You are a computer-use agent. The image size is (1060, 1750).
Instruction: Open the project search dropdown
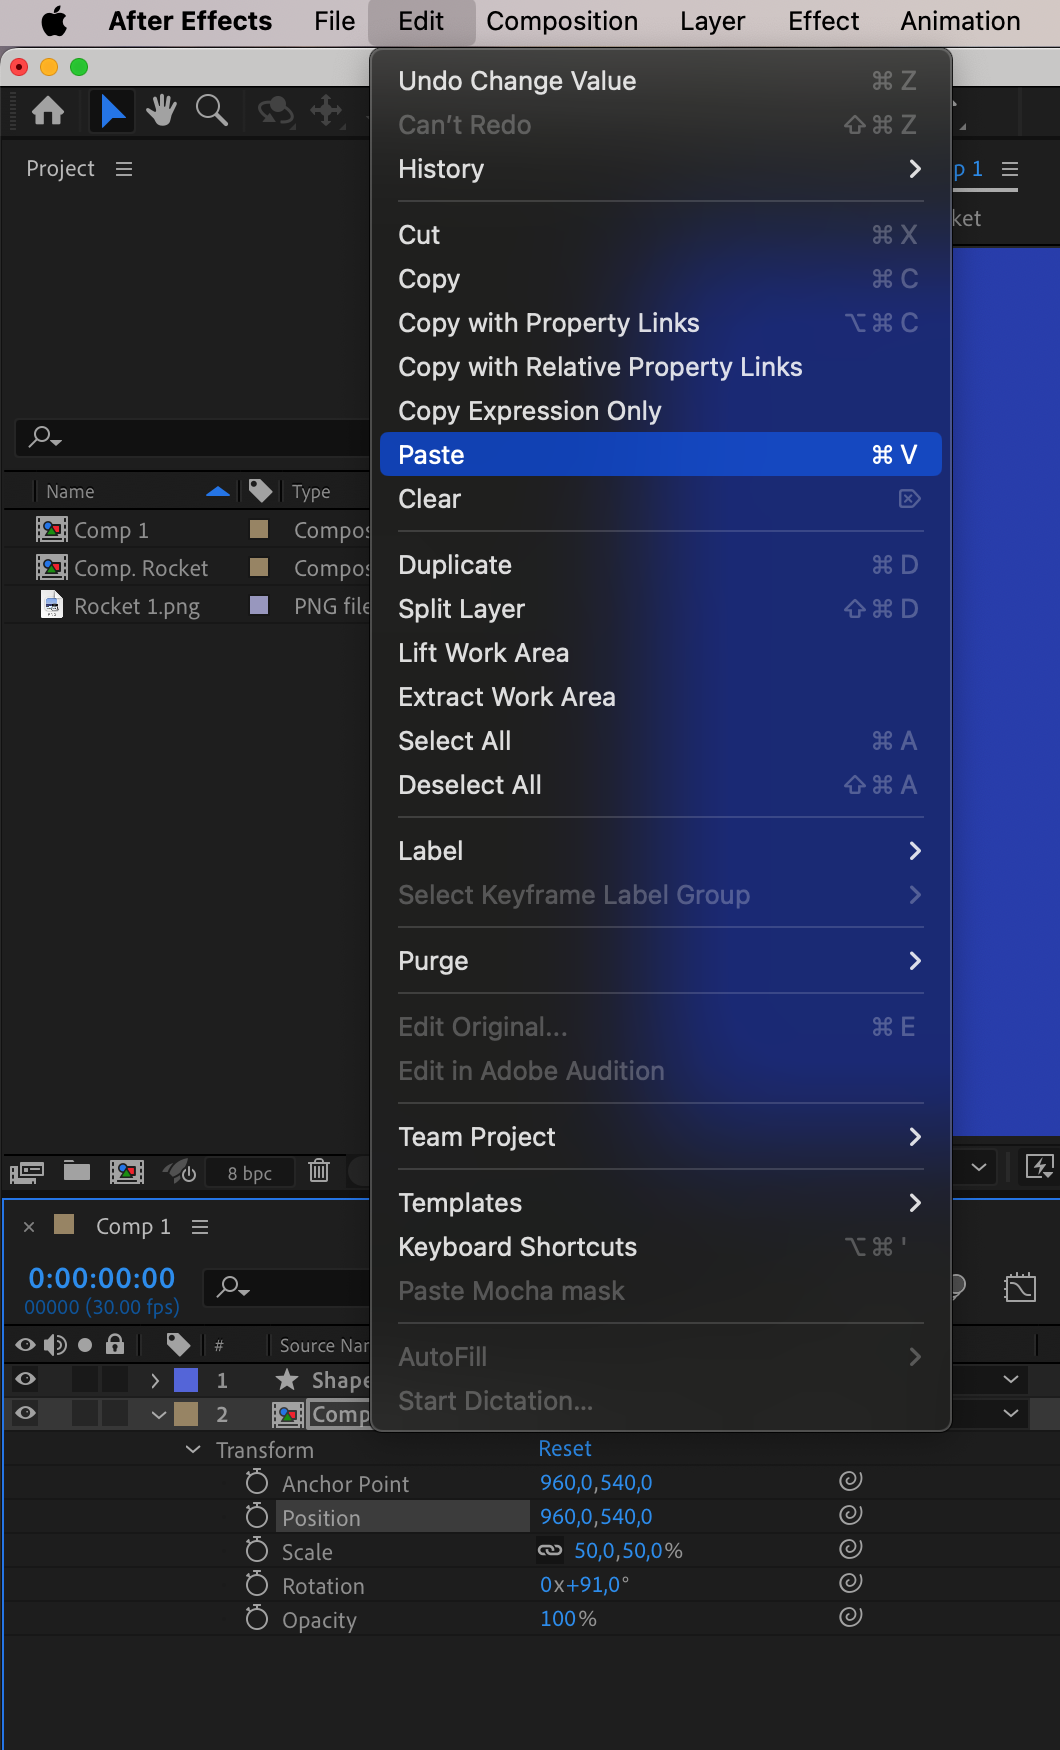(x=45, y=437)
